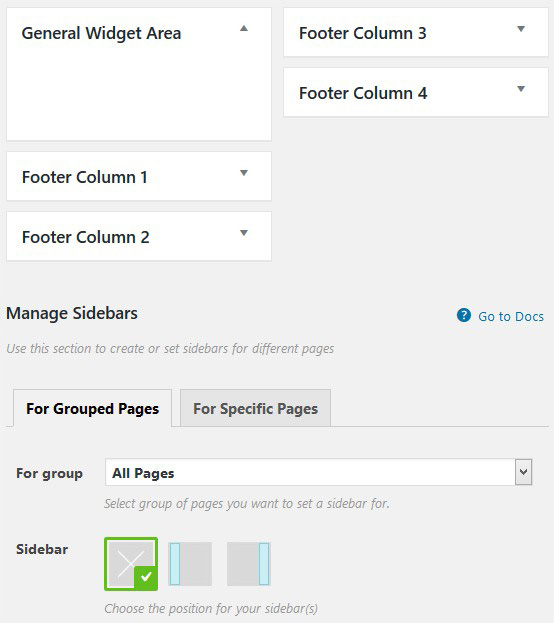Viewport: 554px width, 623px height.
Task: Select the no-sidebar layout option
Action: point(131,564)
